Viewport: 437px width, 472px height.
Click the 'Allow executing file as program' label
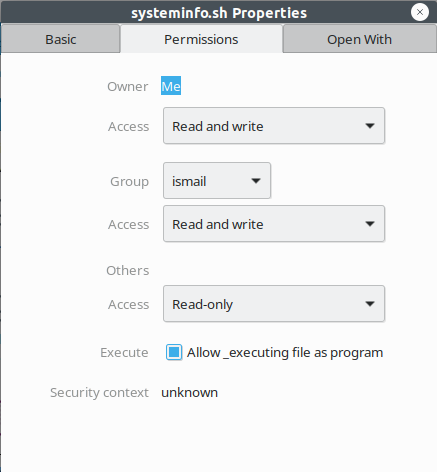(x=285, y=353)
